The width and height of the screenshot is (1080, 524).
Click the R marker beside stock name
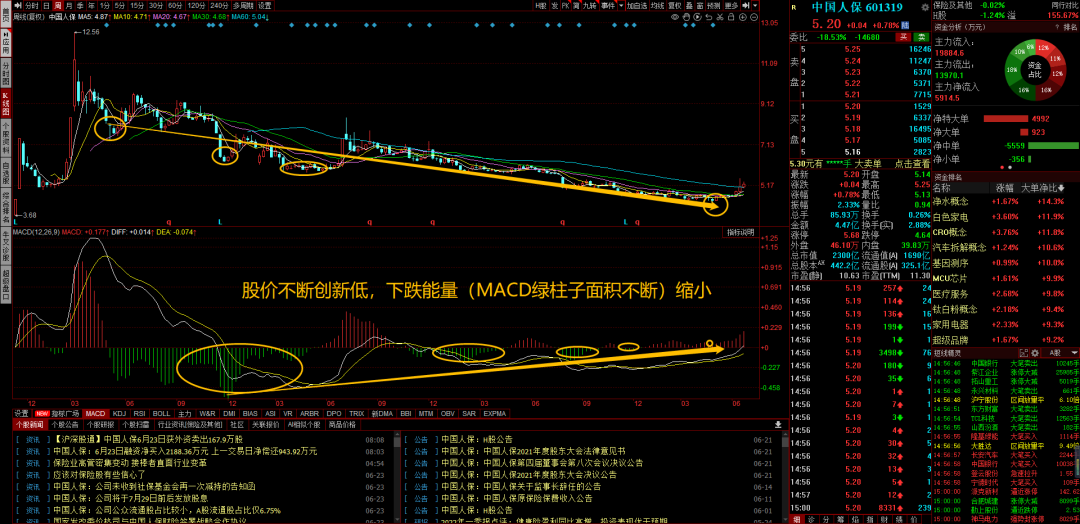793,8
